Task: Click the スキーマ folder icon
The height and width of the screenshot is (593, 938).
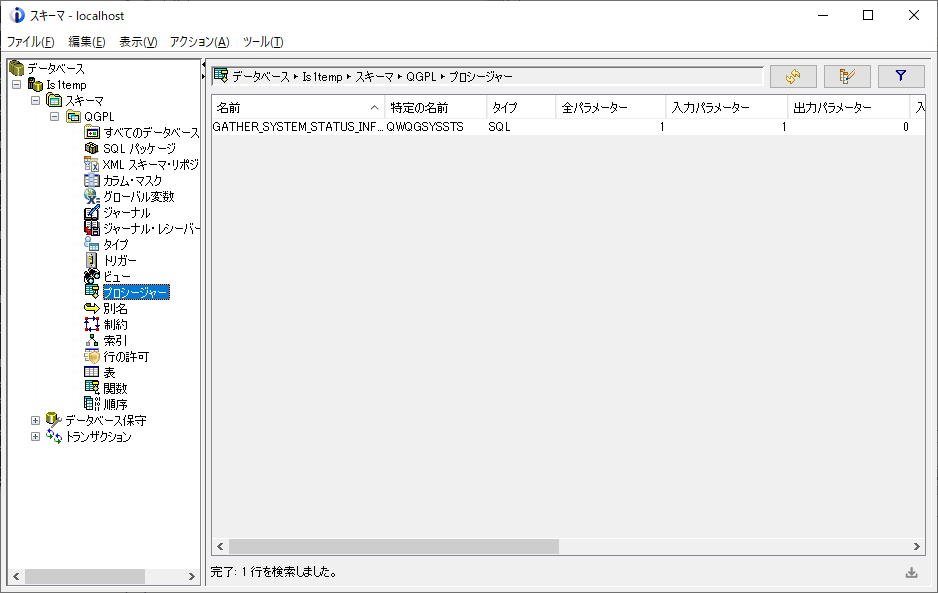Action: tap(54, 100)
